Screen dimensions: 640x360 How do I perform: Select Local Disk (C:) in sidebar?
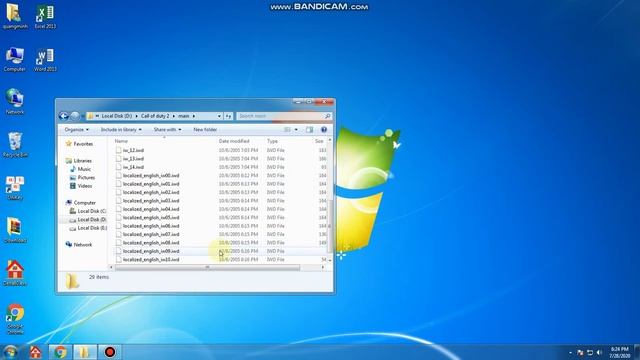click(88, 211)
